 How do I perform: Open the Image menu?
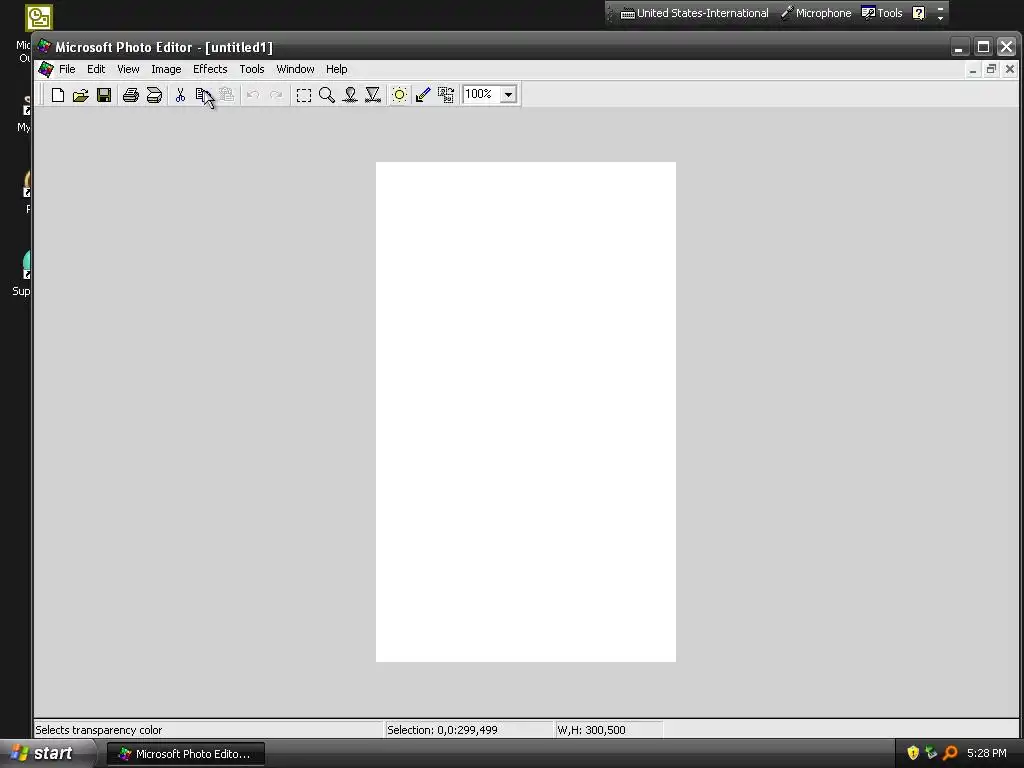(166, 69)
